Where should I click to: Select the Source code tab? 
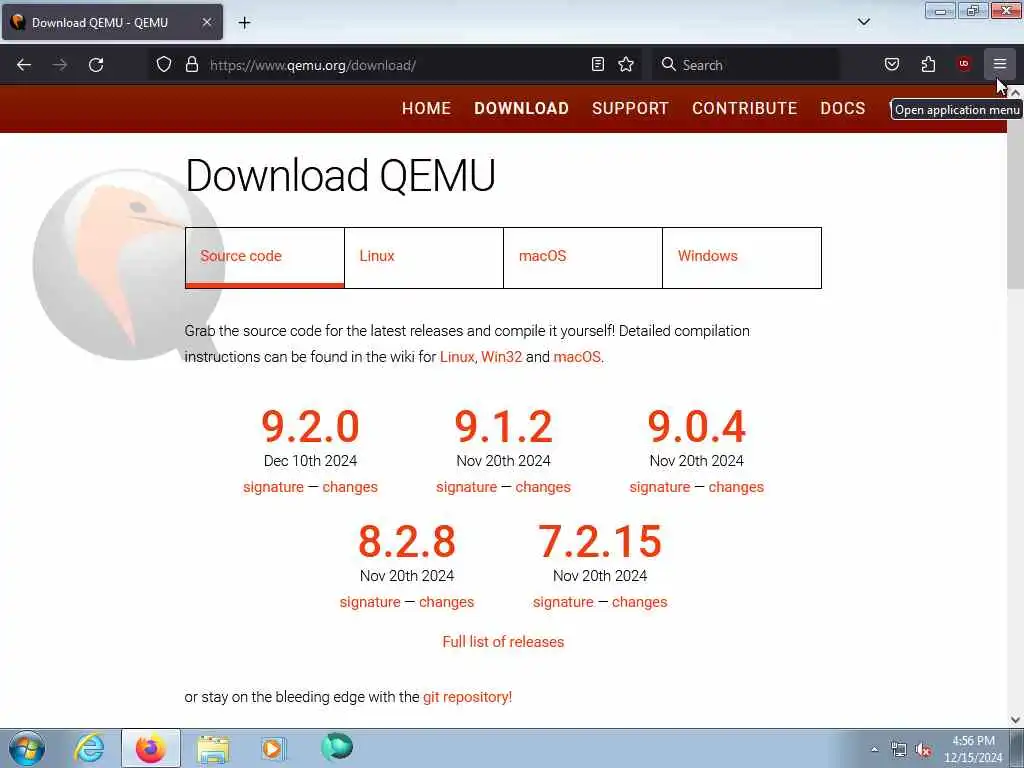[264, 257]
